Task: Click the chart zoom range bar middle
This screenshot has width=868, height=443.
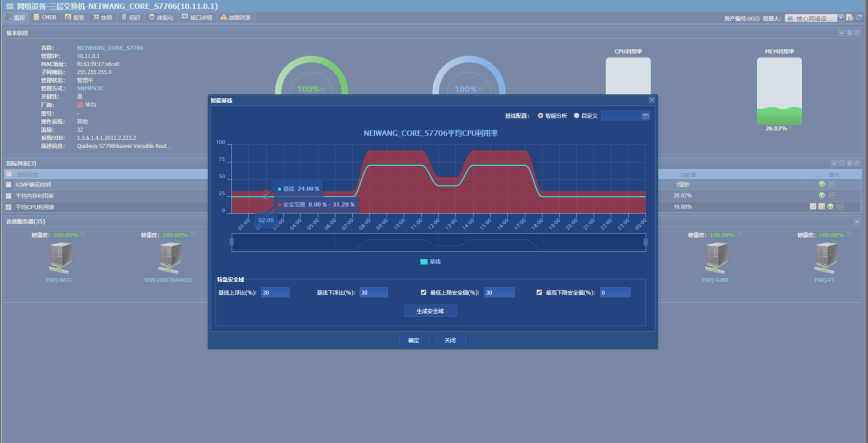Action: coord(438,242)
